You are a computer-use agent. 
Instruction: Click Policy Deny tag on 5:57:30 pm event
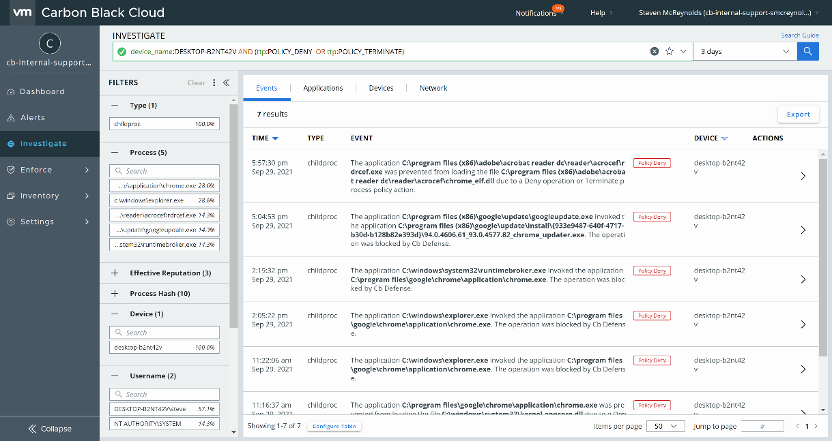point(652,163)
